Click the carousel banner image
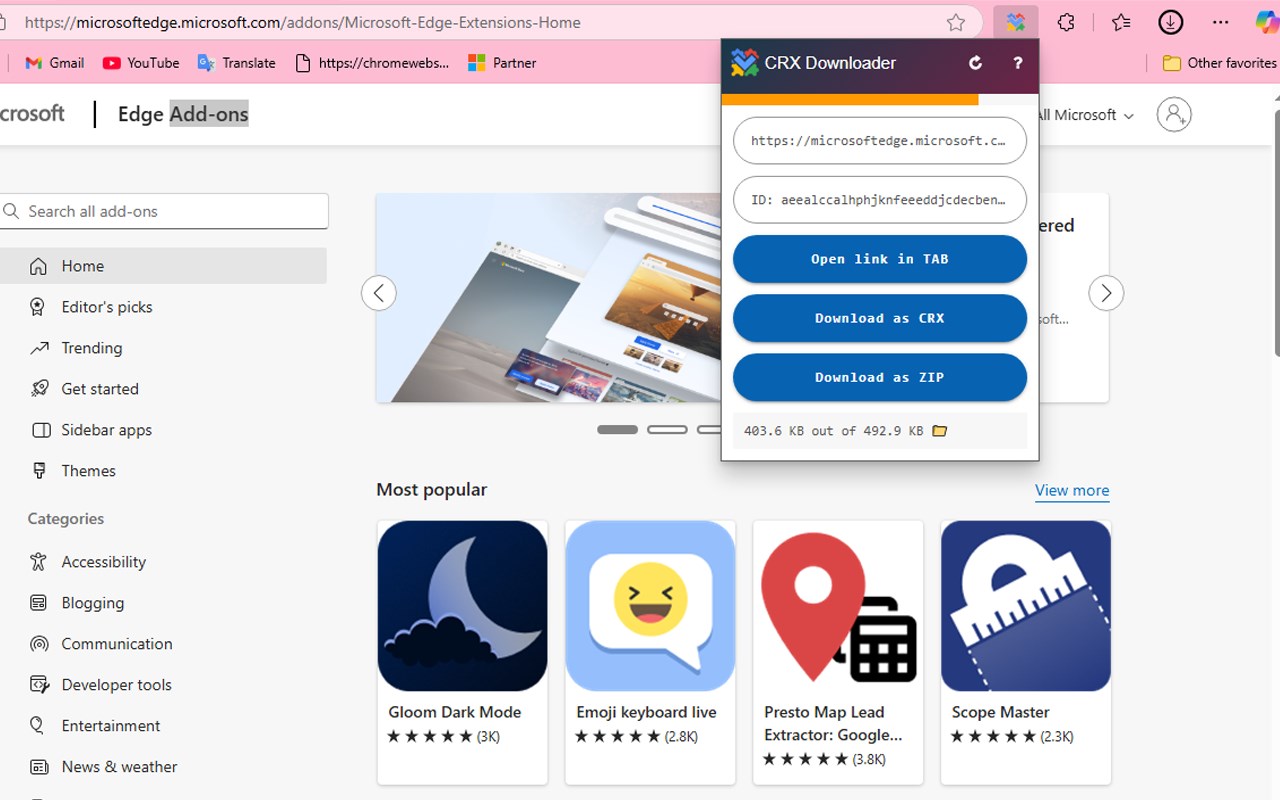Image resolution: width=1280 pixels, height=800 pixels. [548, 298]
